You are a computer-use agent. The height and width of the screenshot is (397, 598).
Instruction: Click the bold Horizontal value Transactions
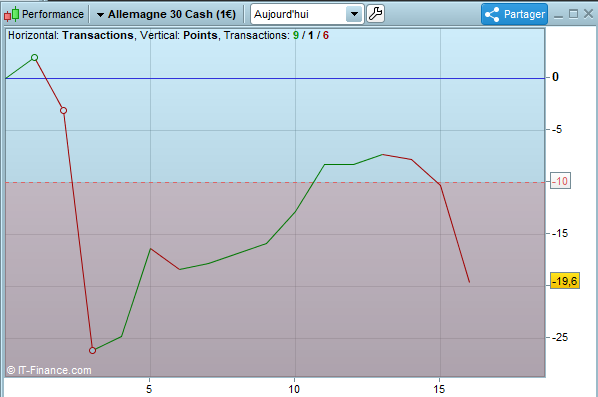click(98, 35)
